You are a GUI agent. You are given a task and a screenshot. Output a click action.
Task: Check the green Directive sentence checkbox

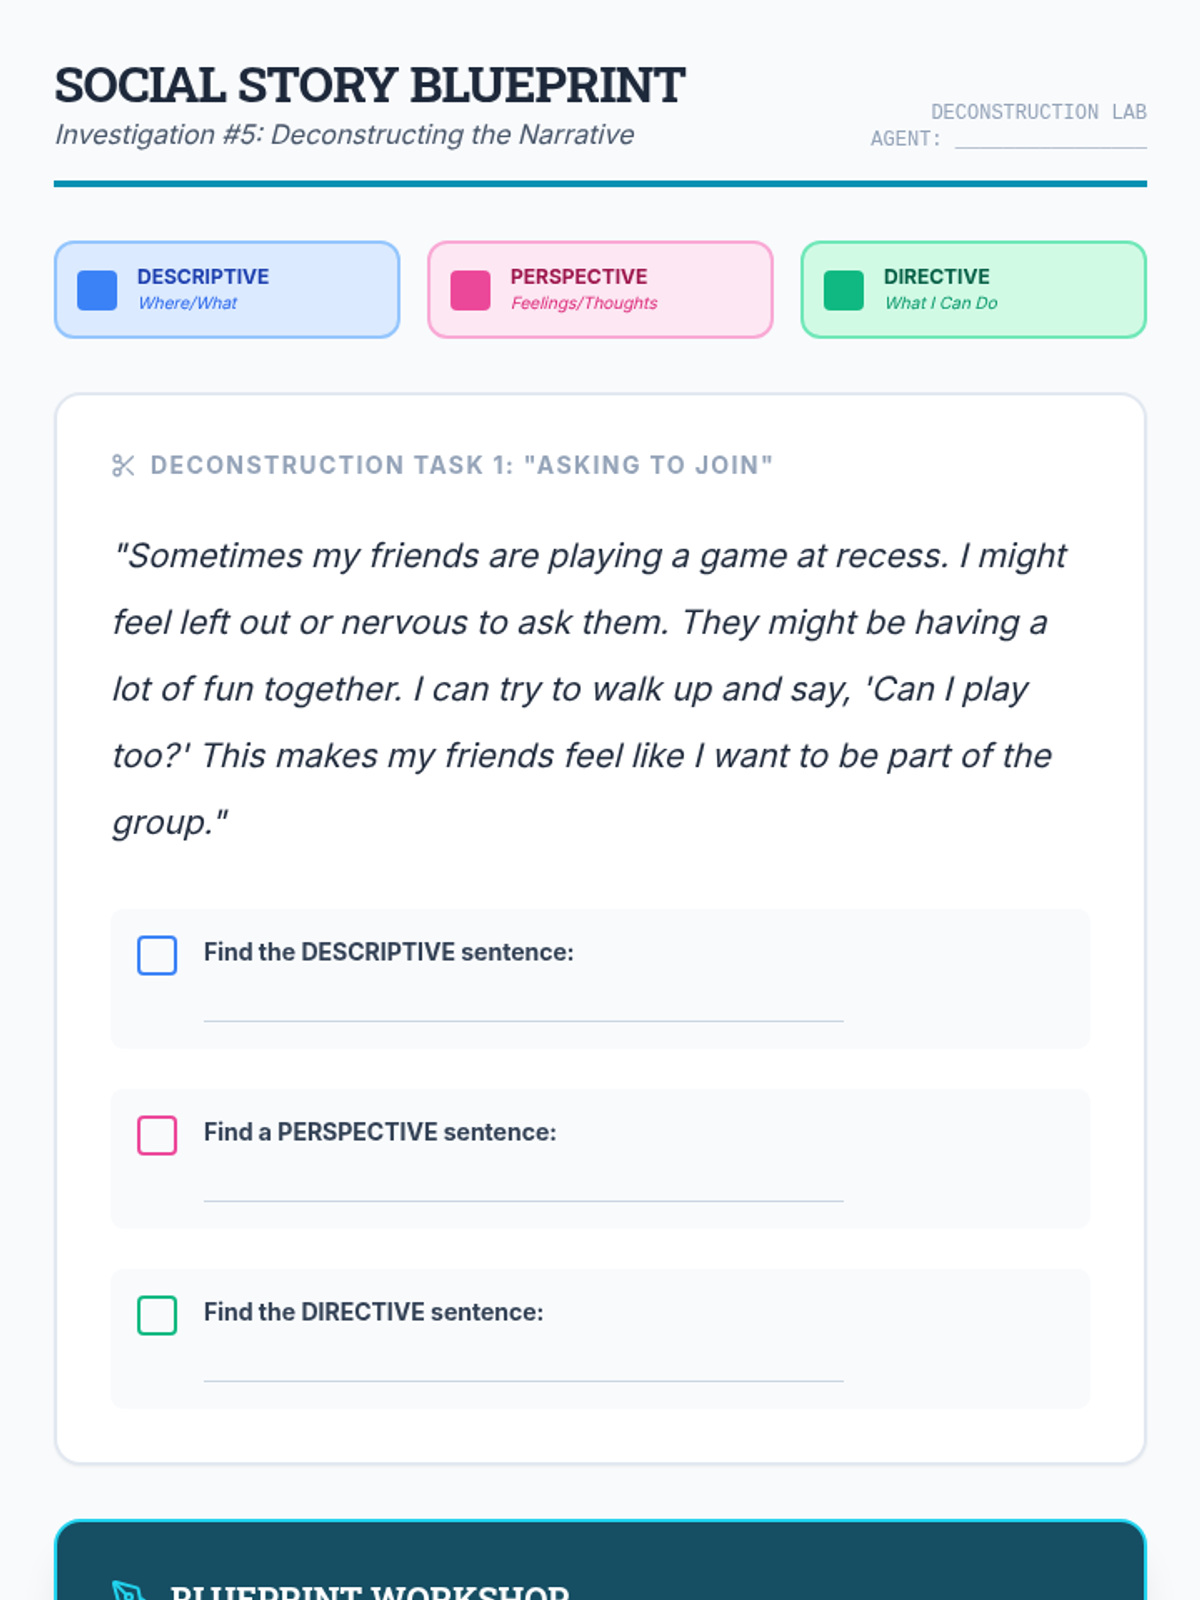click(x=157, y=1315)
